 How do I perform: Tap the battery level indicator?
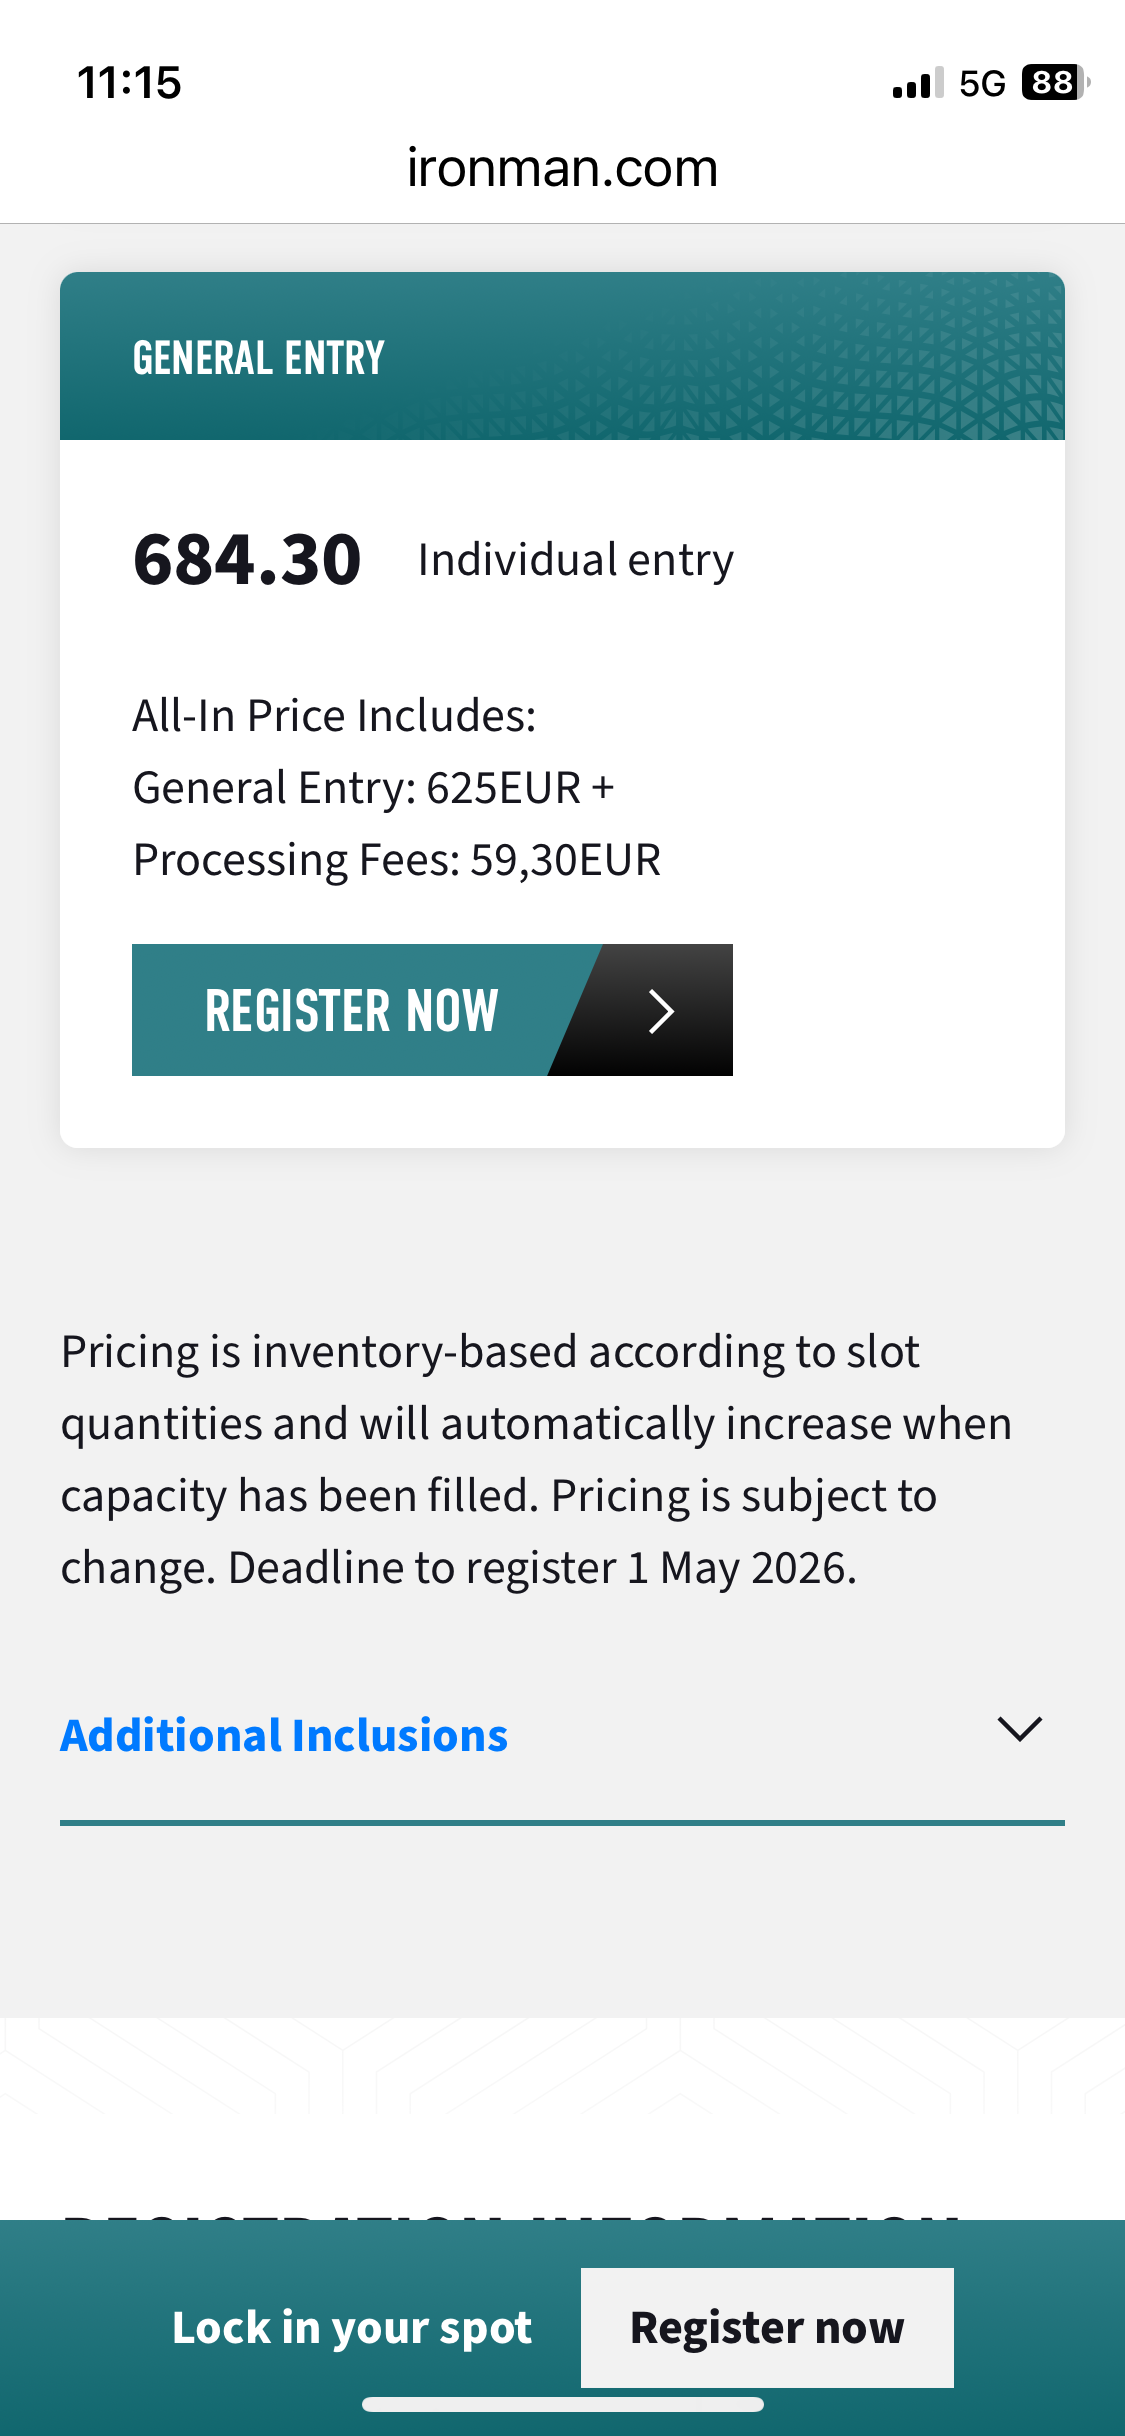tap(1054, 83)
